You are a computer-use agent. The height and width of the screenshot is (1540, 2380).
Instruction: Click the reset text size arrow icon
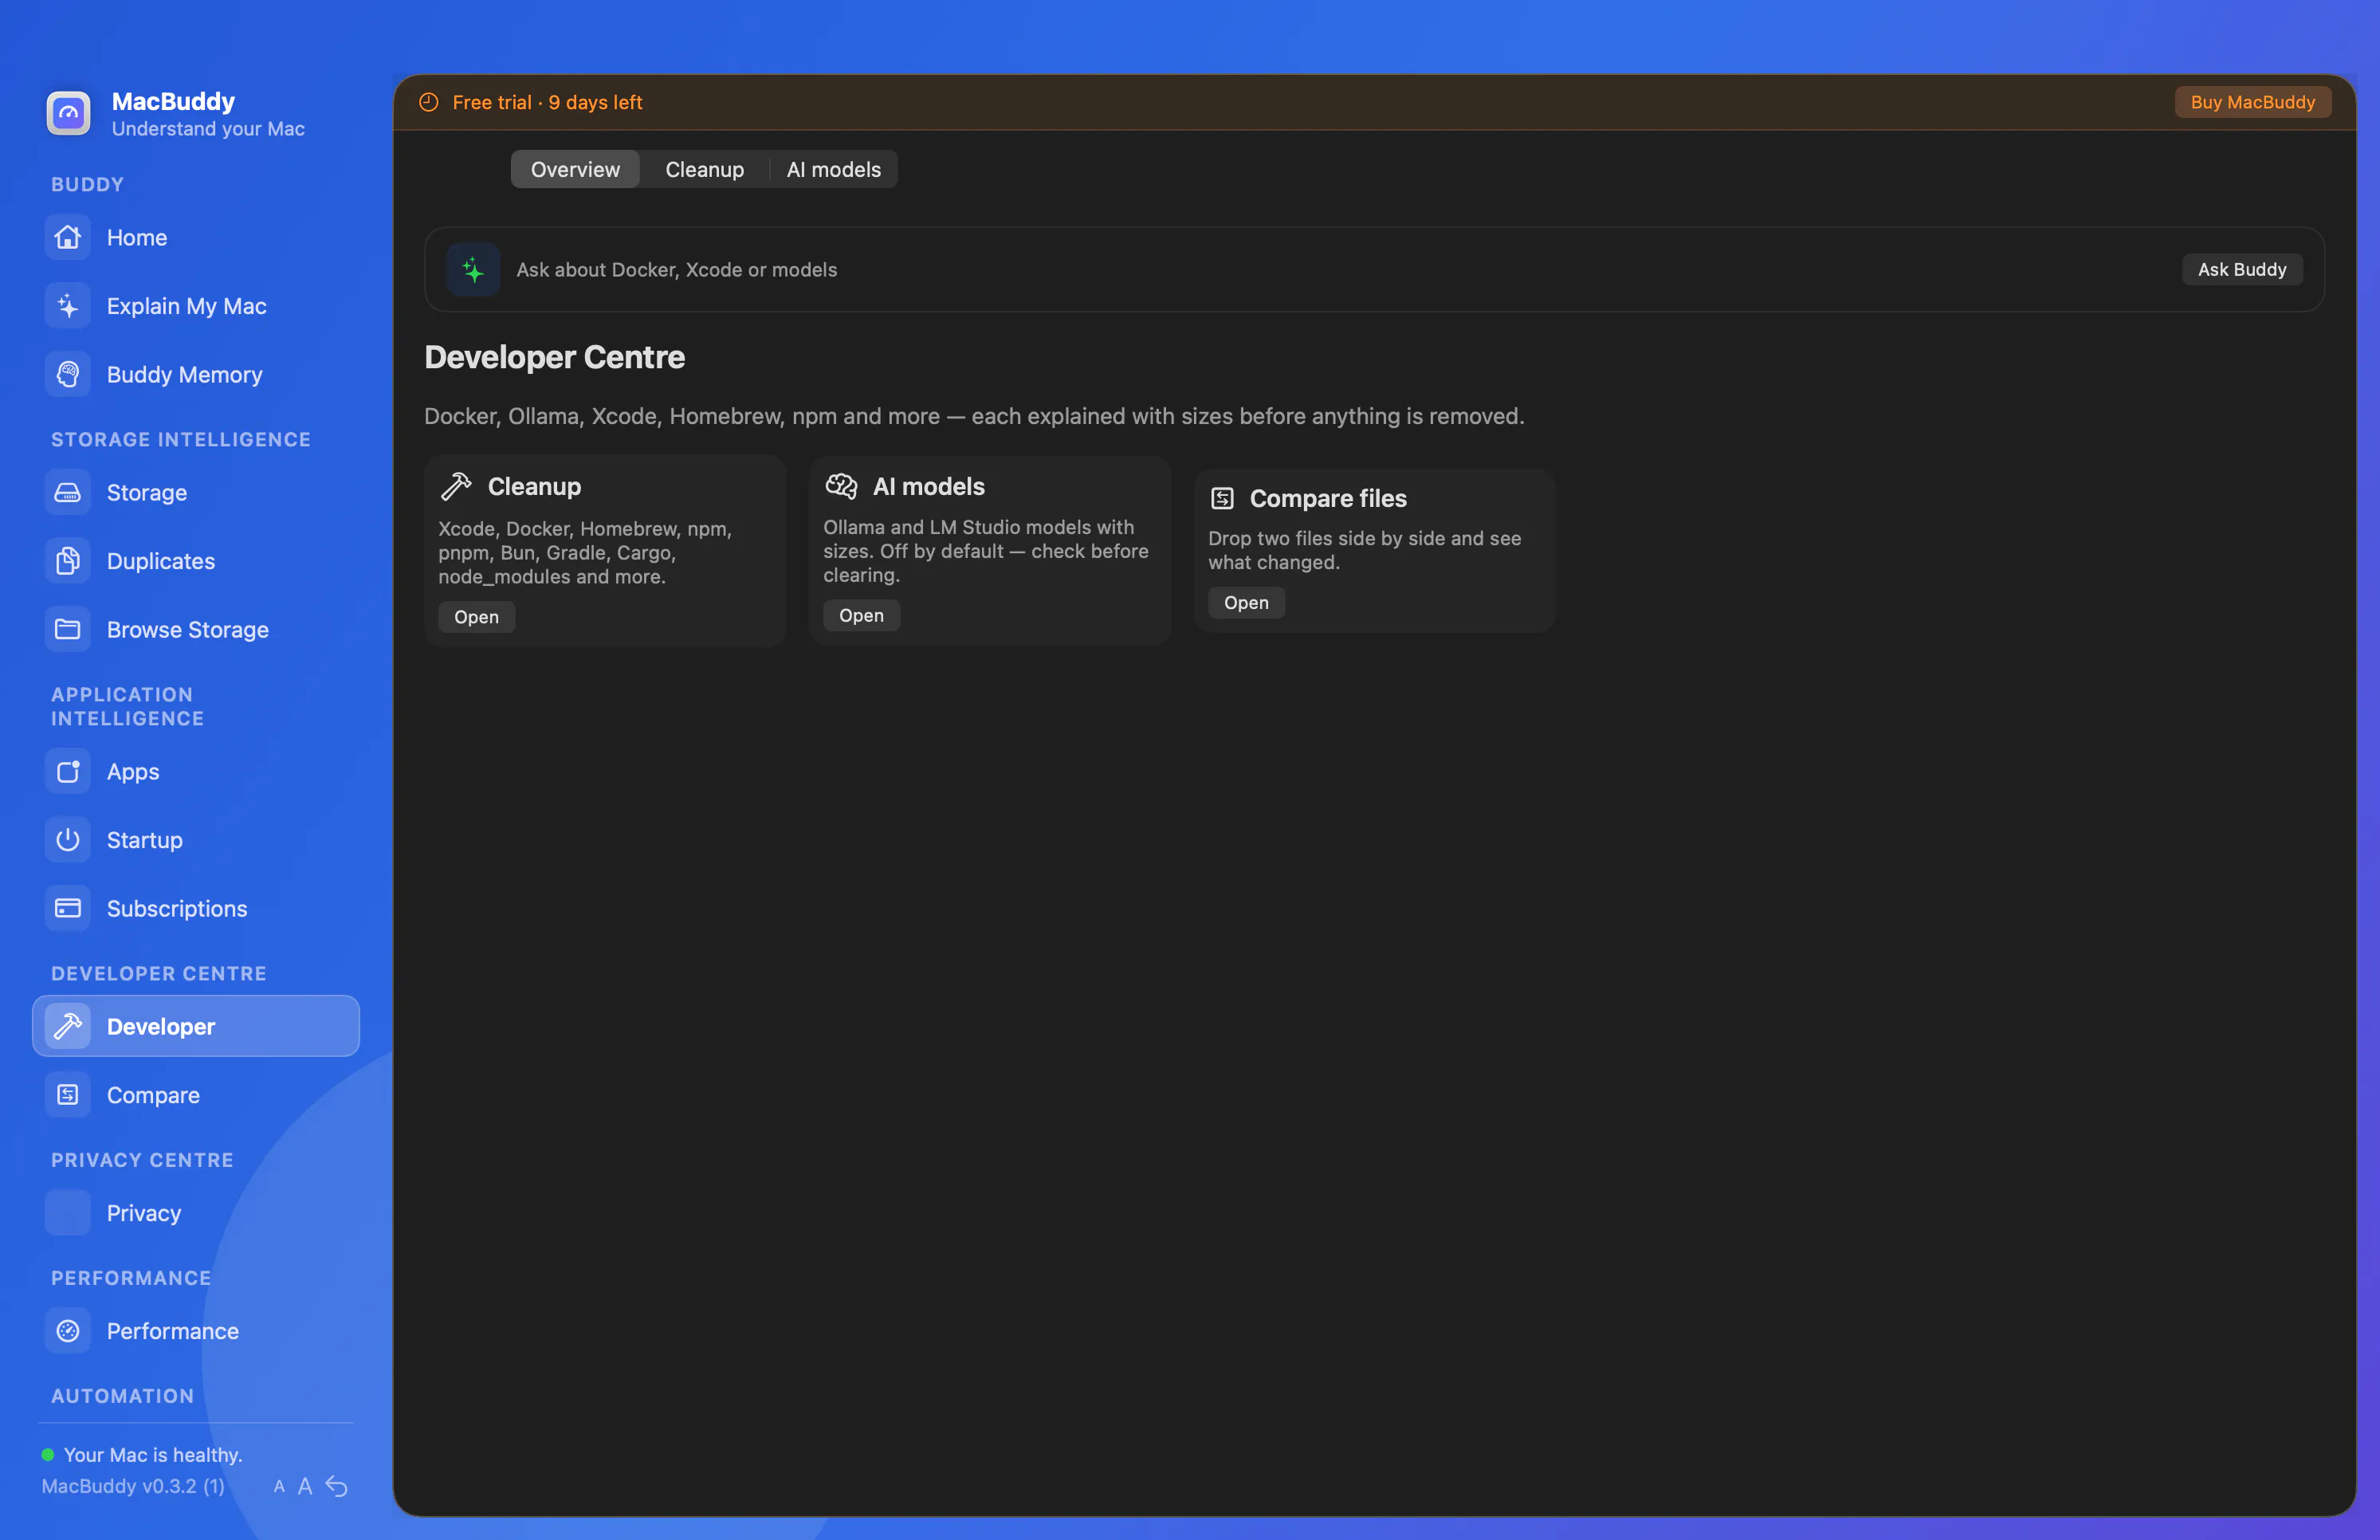click(x=337, y=1487)
